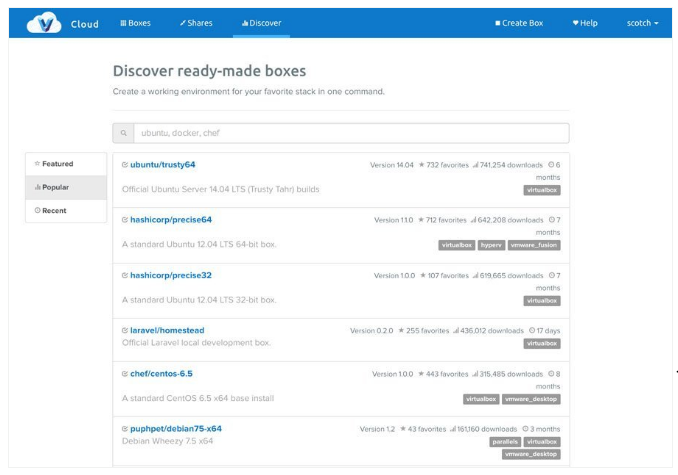Click virtualbox tag on hashicorp/precise64
The width and height of the screenshot is (678, 475).
tap(457, 245)
